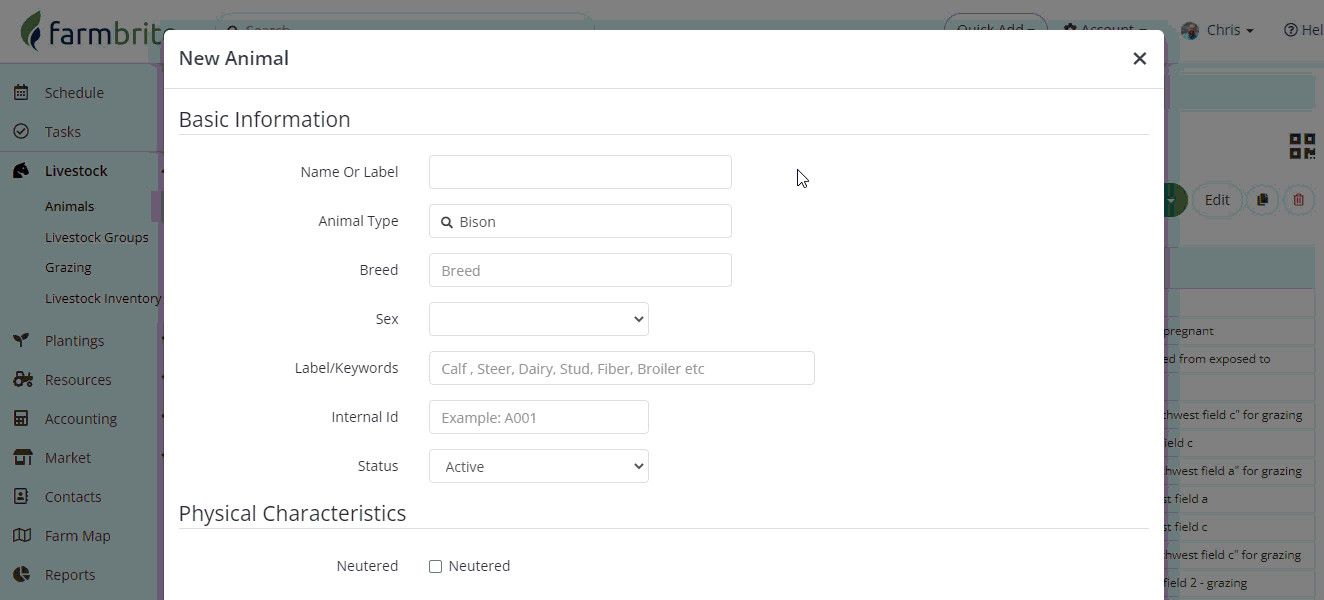Click the Plantings sprout icon

(x=21, y=340)
